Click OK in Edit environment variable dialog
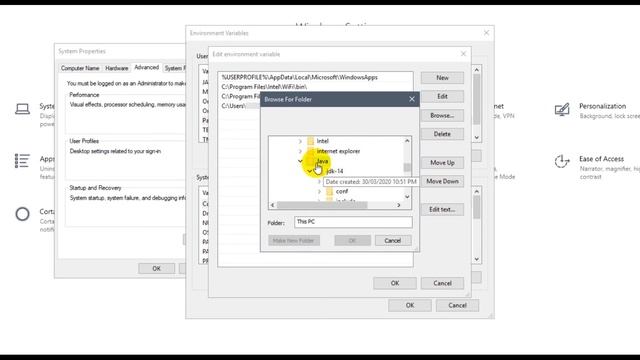This screenshot has height=360, width=640. point(395,283)
